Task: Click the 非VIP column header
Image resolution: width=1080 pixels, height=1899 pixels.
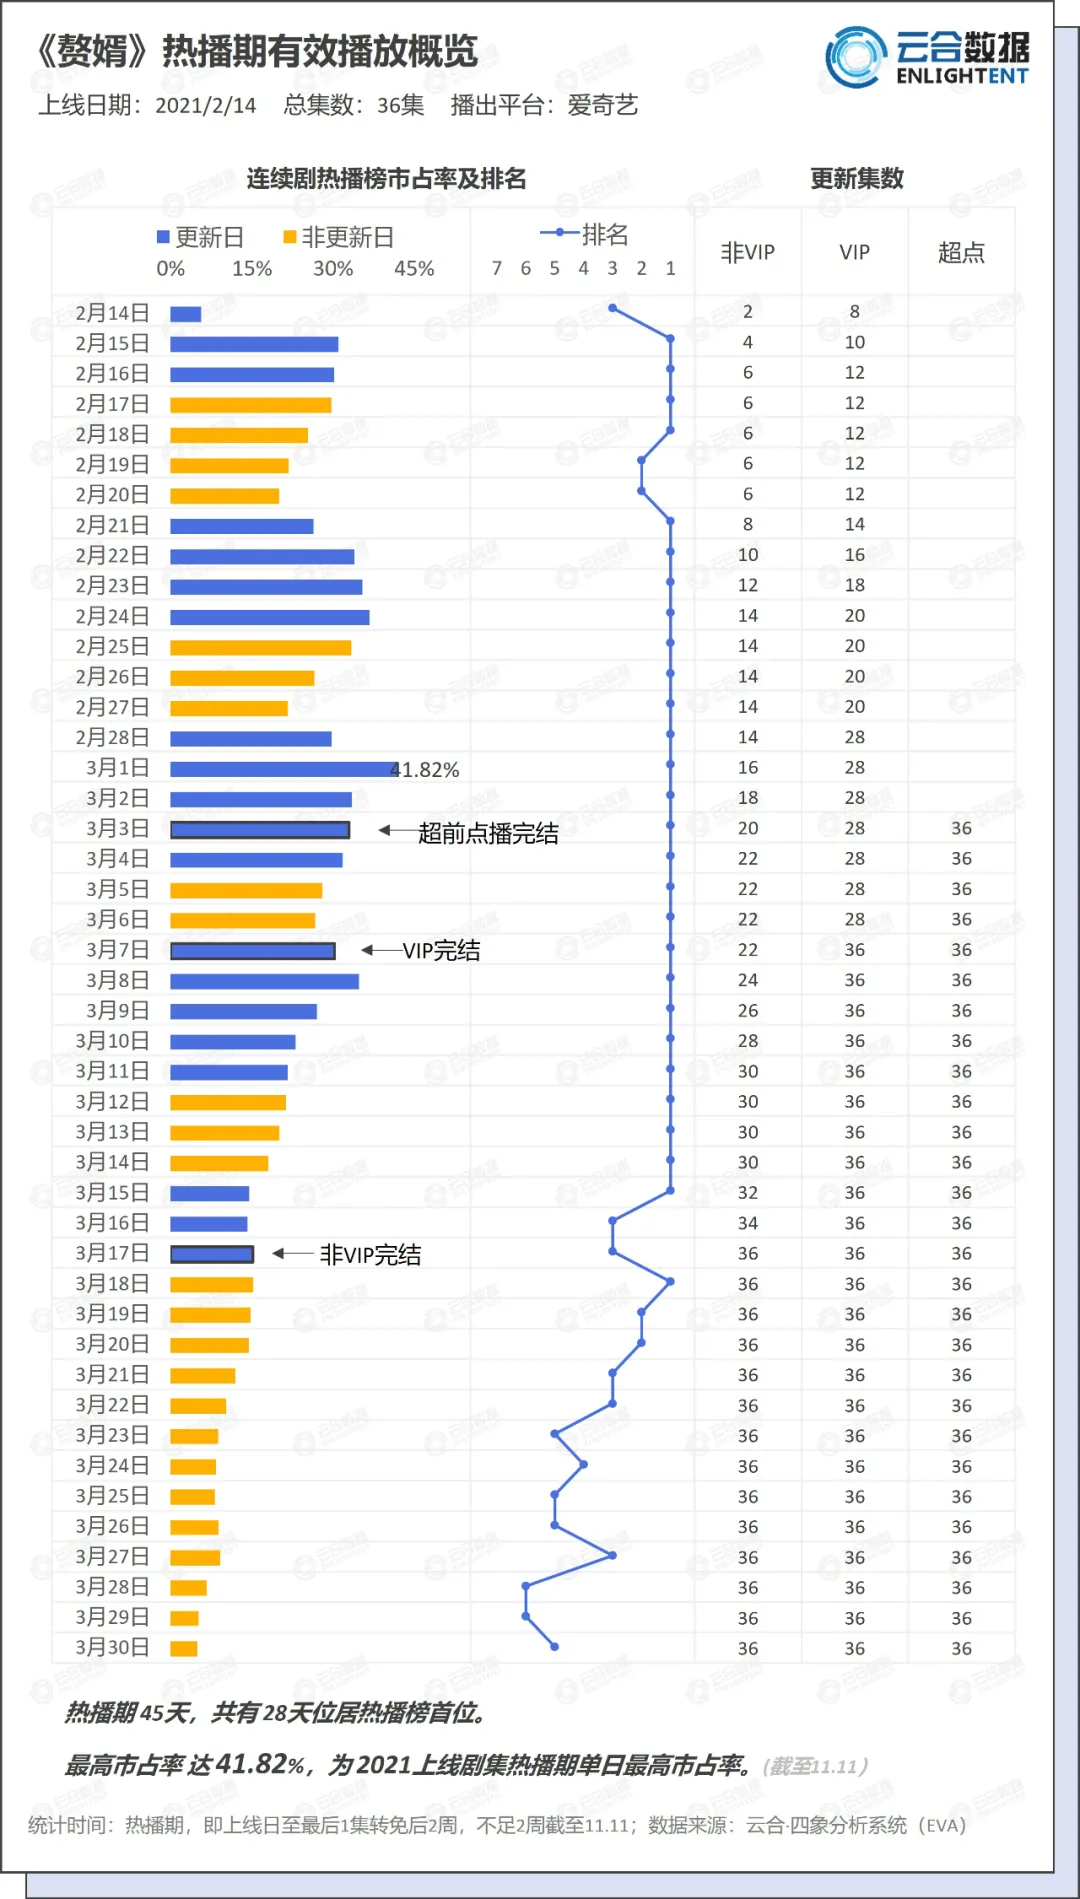Action: pyautogui.click(x=748, y=252)
